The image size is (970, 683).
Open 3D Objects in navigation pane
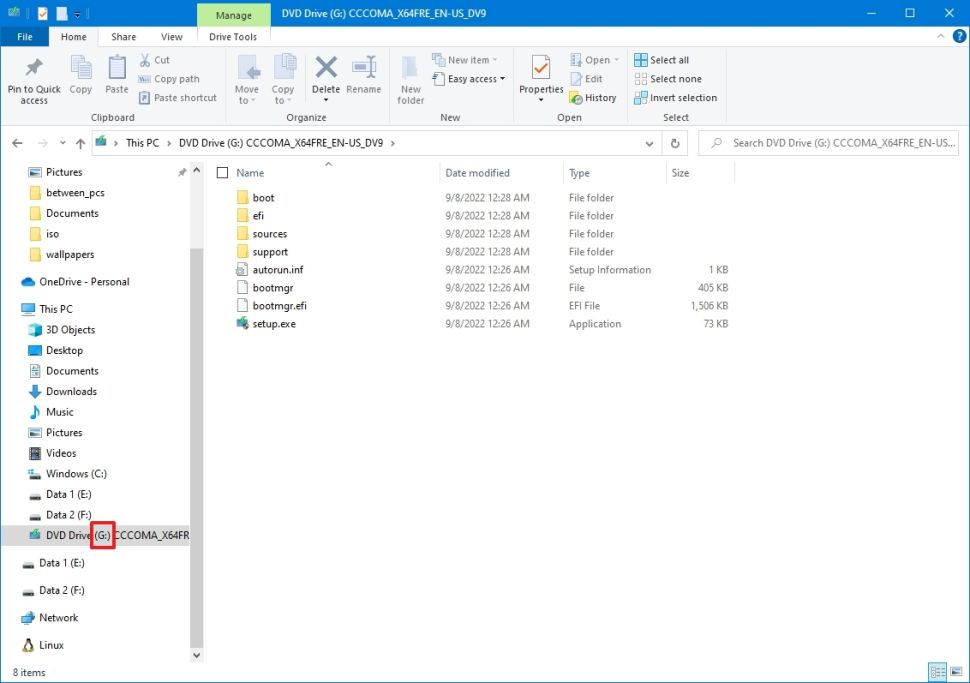[x=61, y=330]
